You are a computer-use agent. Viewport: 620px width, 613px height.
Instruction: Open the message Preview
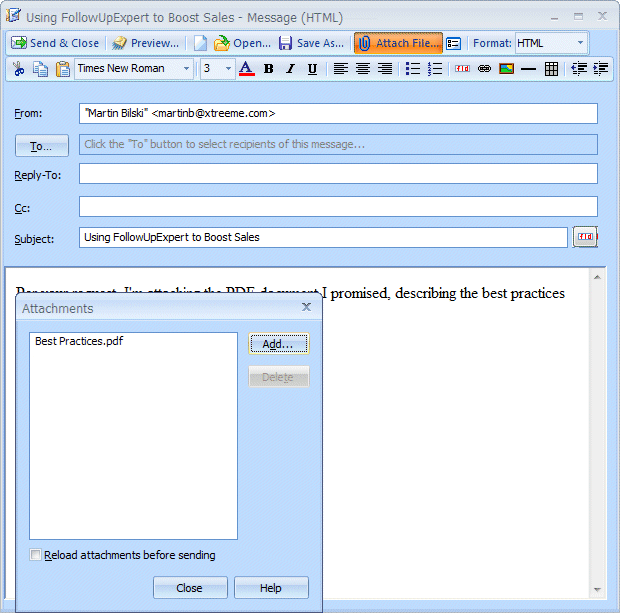point(146,43)
